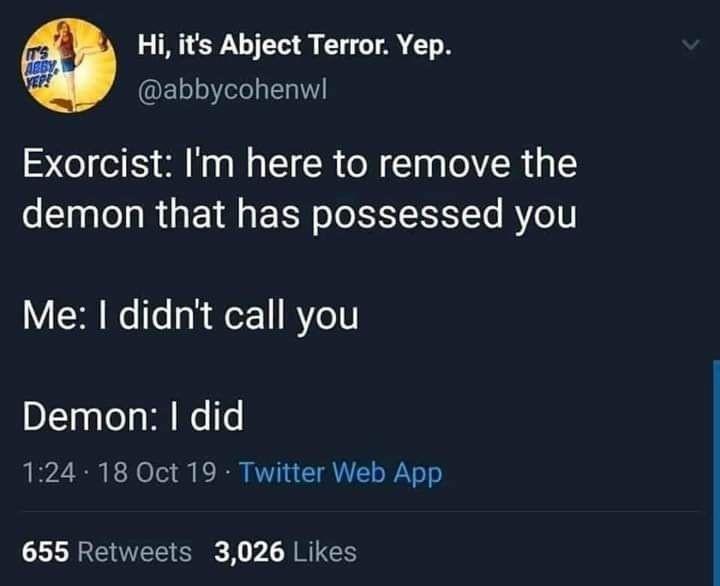
Task: Click the number 655 beside Retweets
Action: pos(45,552)
